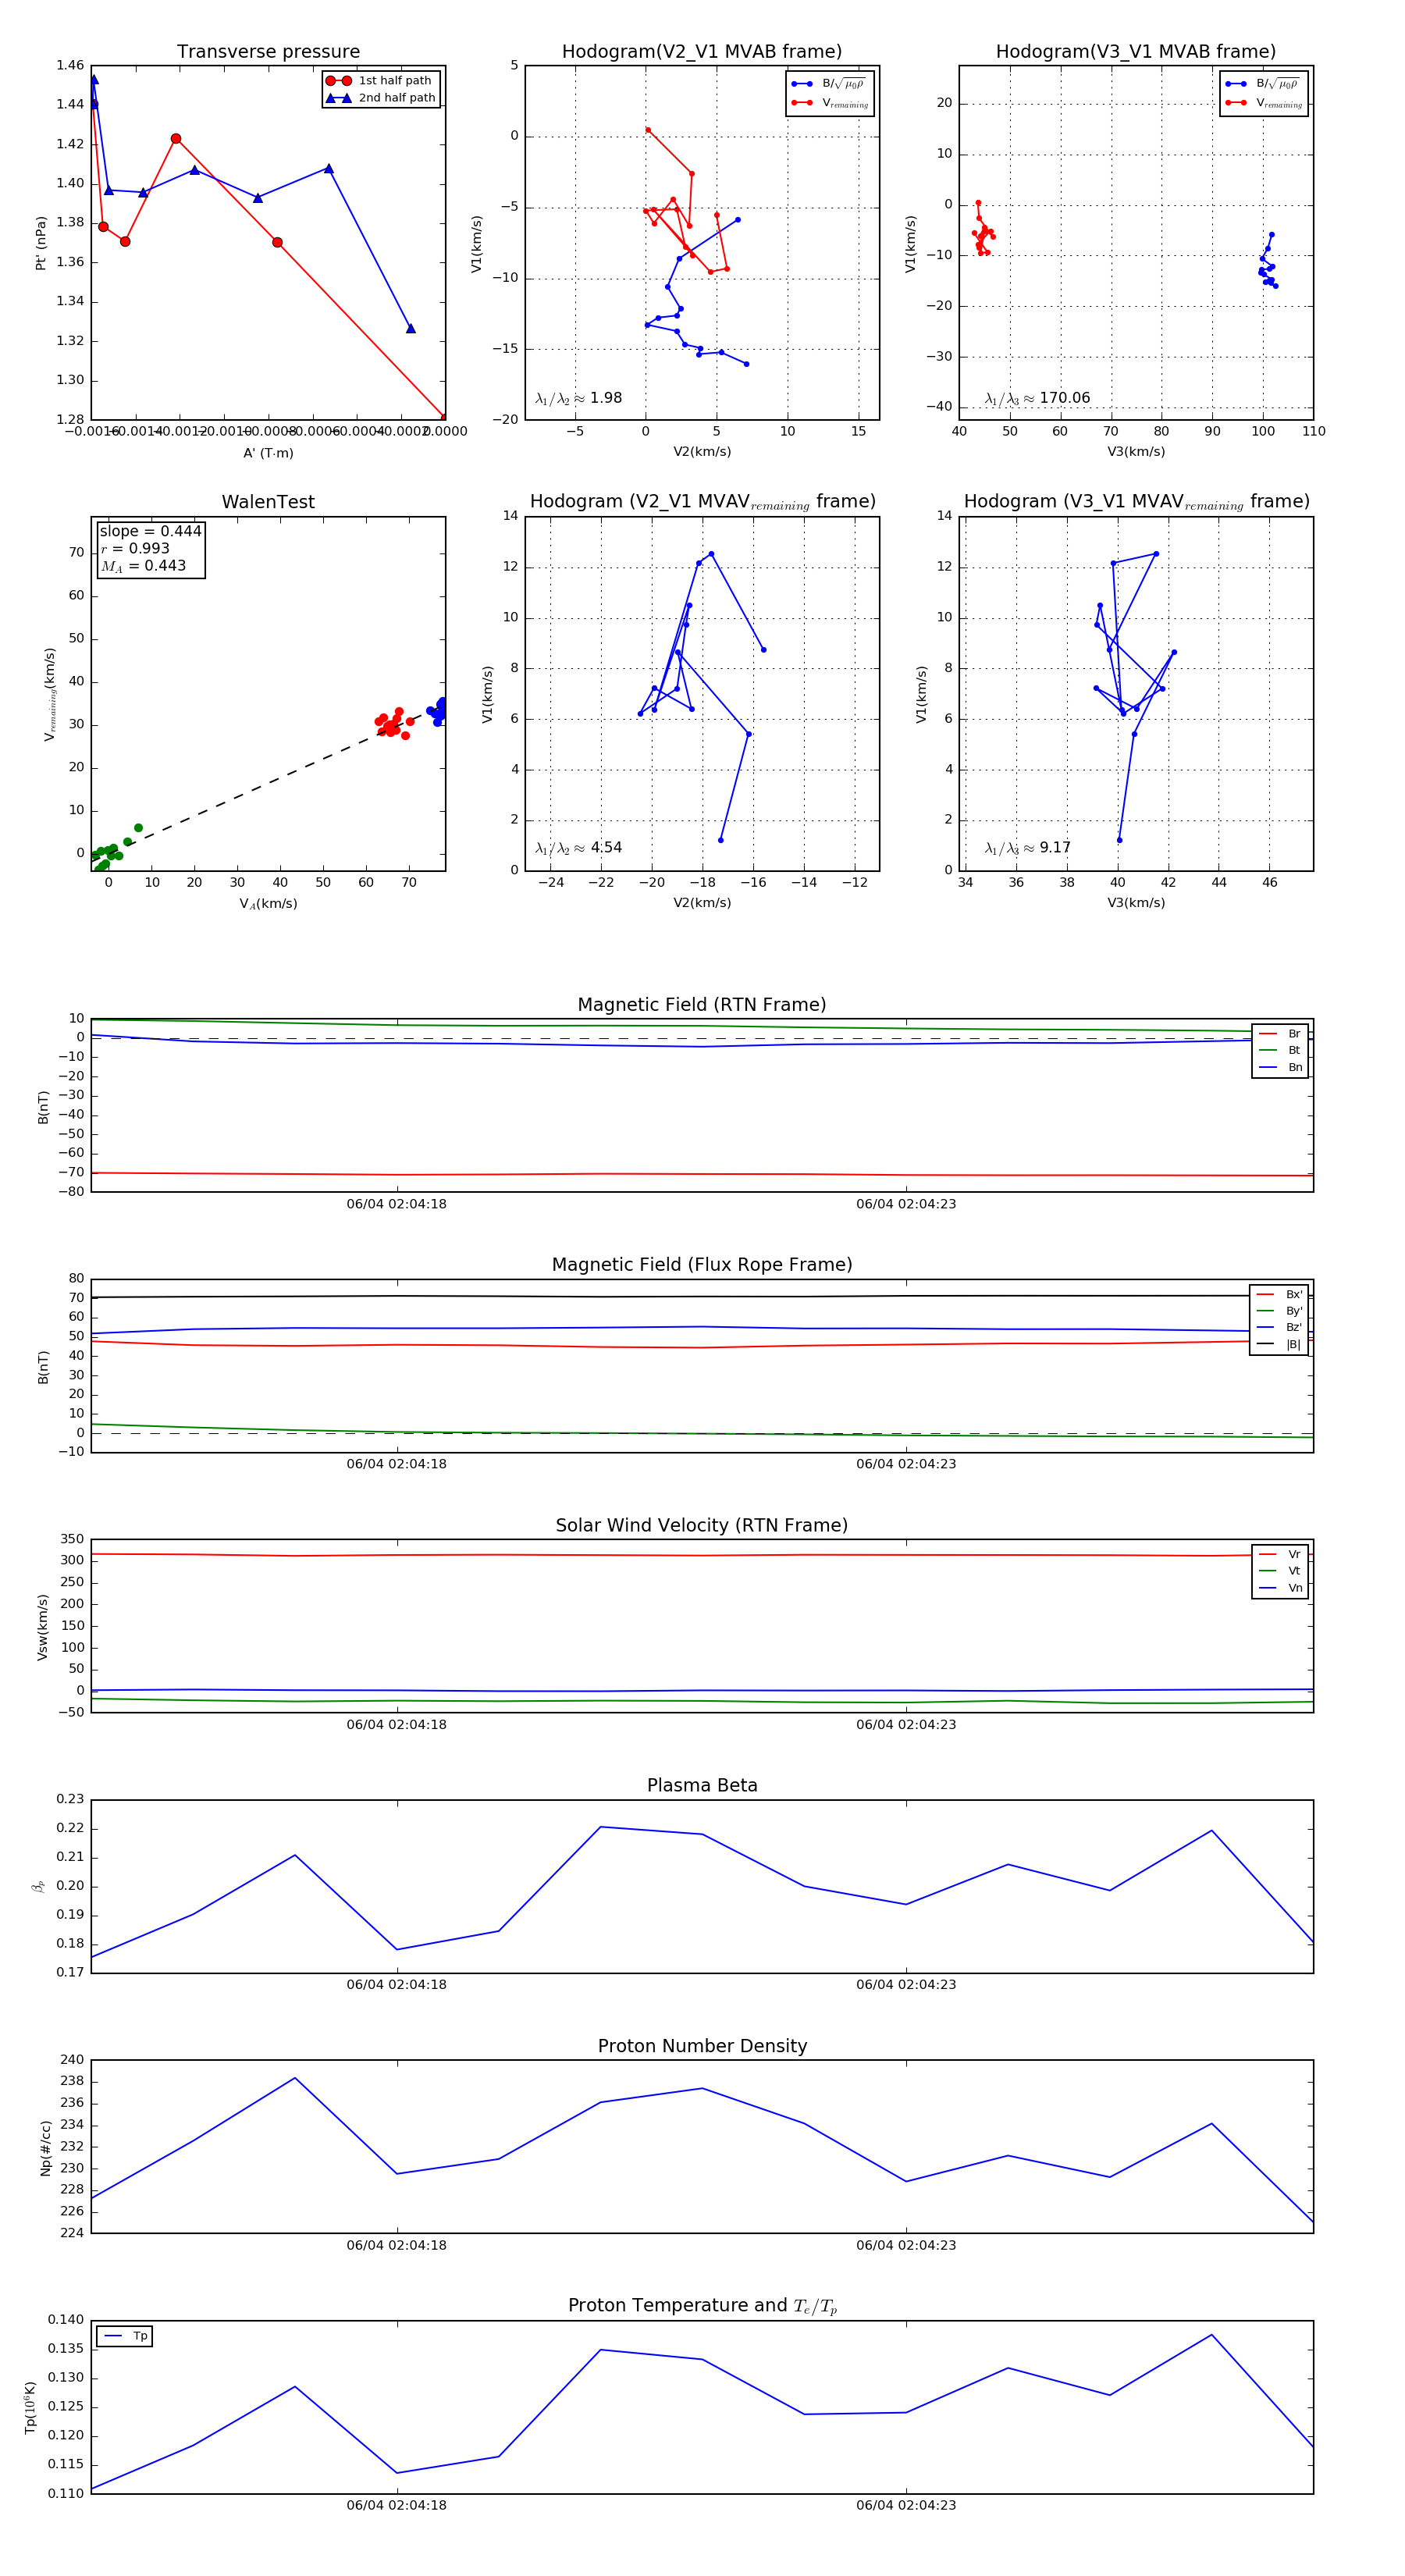
Task: Select the 'Vt' legend entry
Action: pos(1280,1571)
